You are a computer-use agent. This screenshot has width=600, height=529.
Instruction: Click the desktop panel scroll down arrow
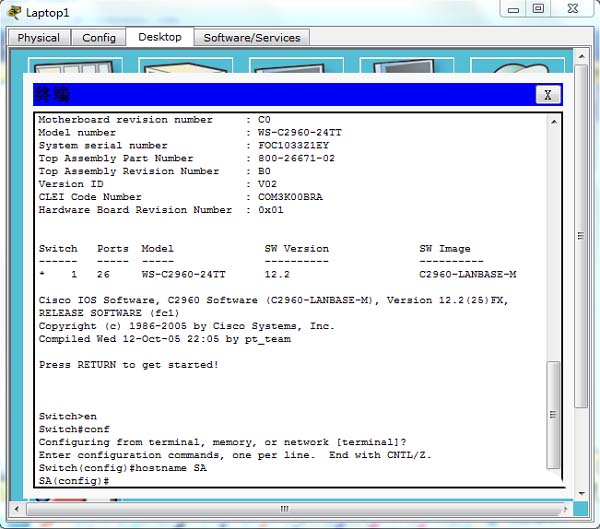pyautogui.click(x=582, y=494)
